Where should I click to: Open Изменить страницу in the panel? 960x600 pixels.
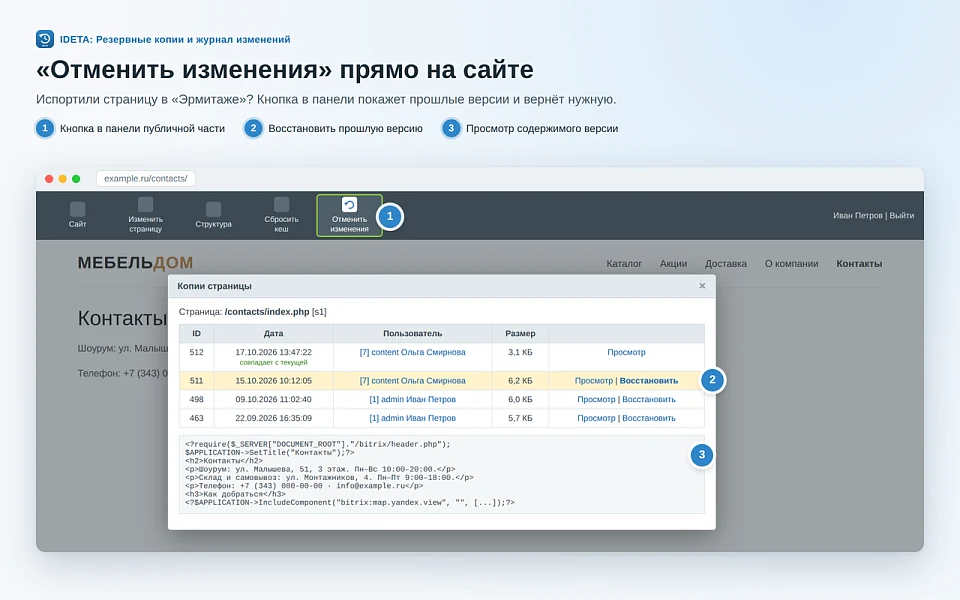145,215
